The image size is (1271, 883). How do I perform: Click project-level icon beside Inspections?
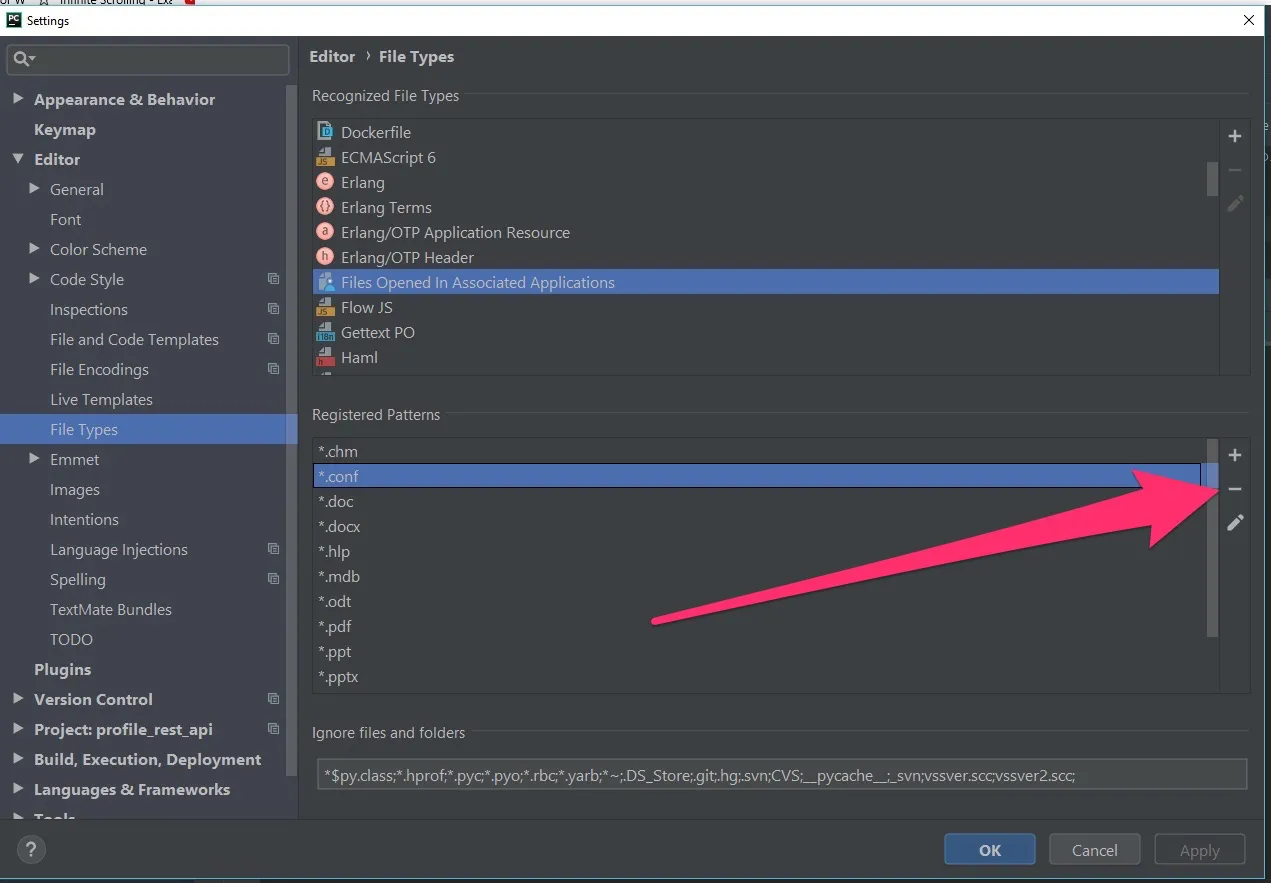click(273, 309)
